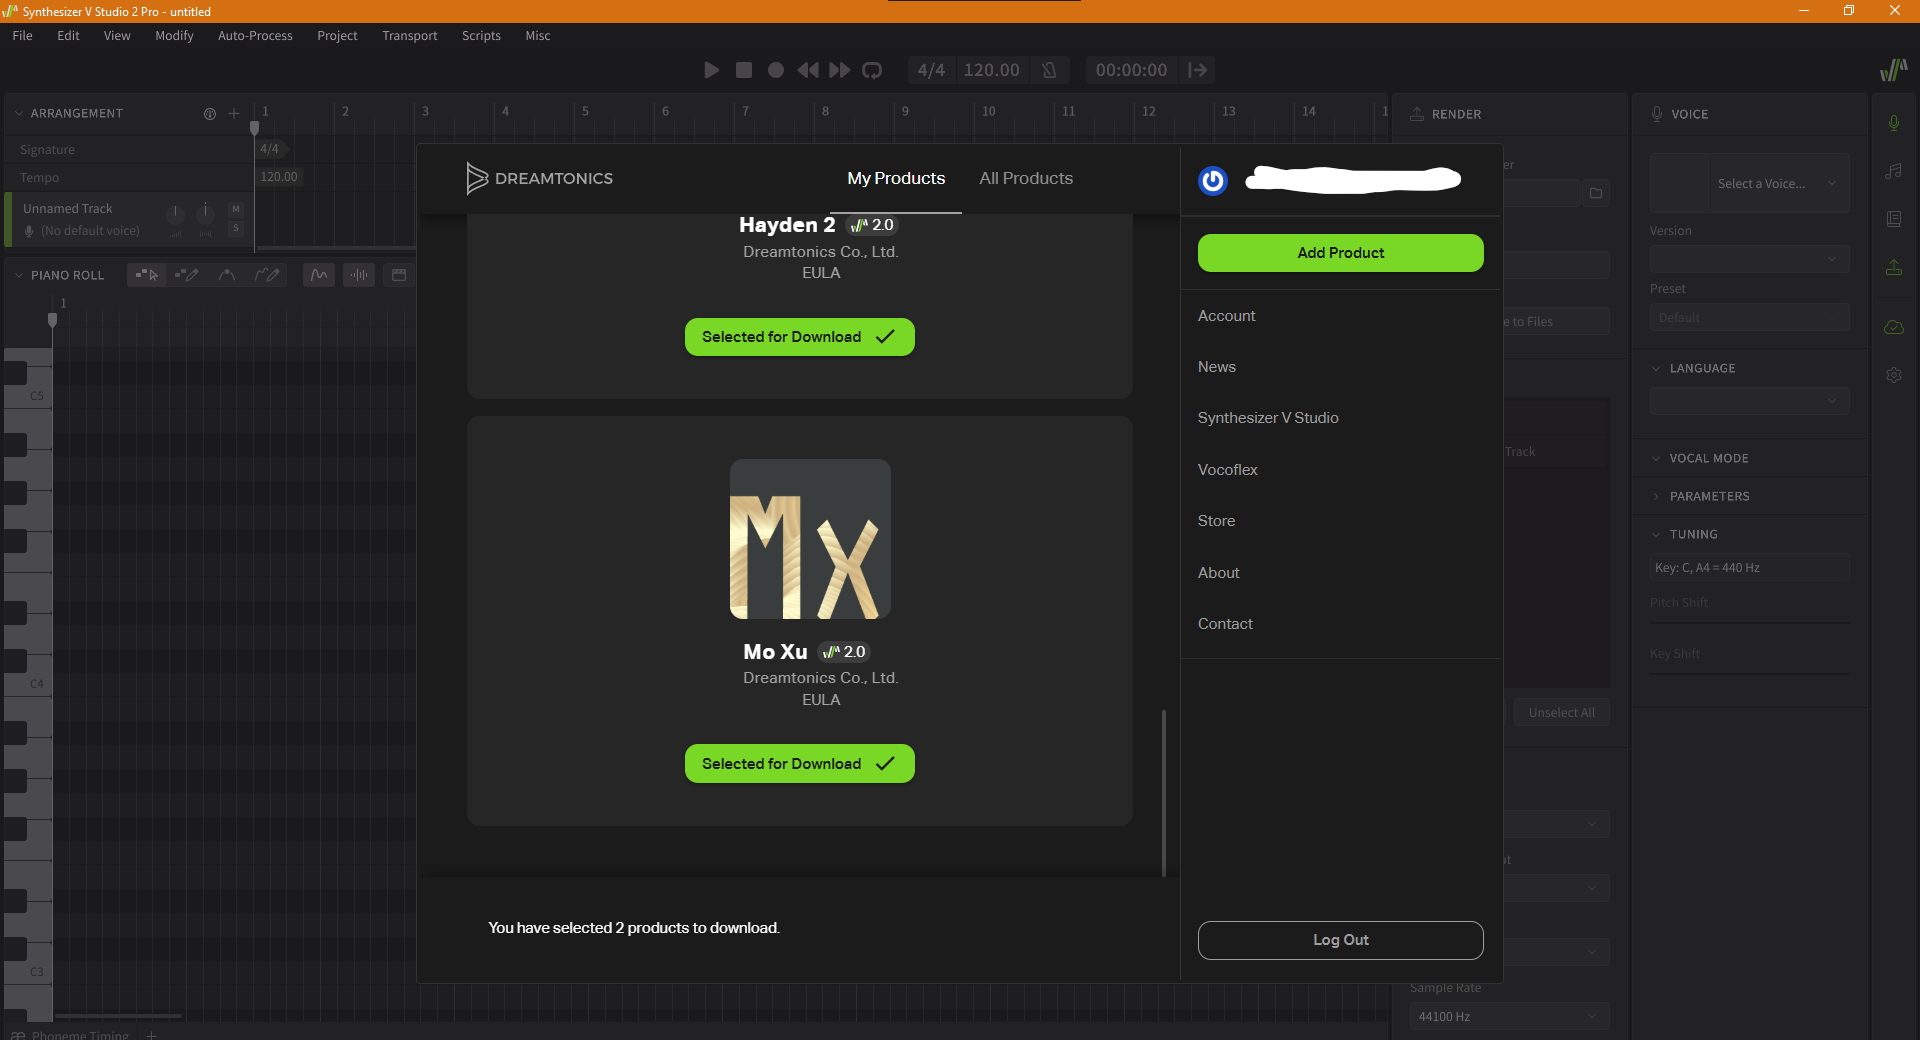Open the cloud checkmark sidebar icon
Viewport: 1920px width, 1040px height.
coord(1894,327)
